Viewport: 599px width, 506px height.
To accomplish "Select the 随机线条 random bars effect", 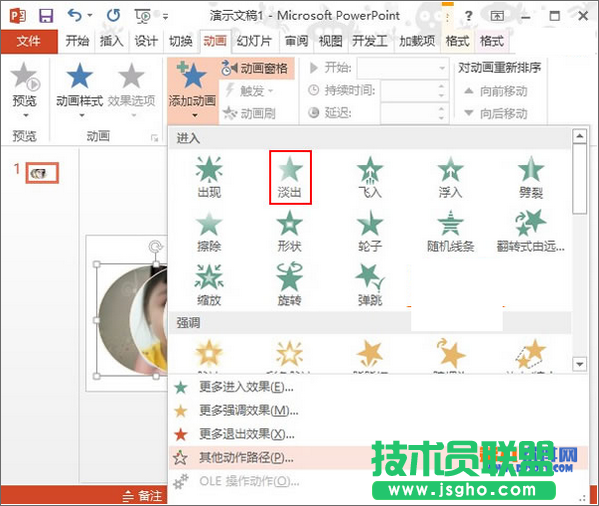I will pos(450,231).
